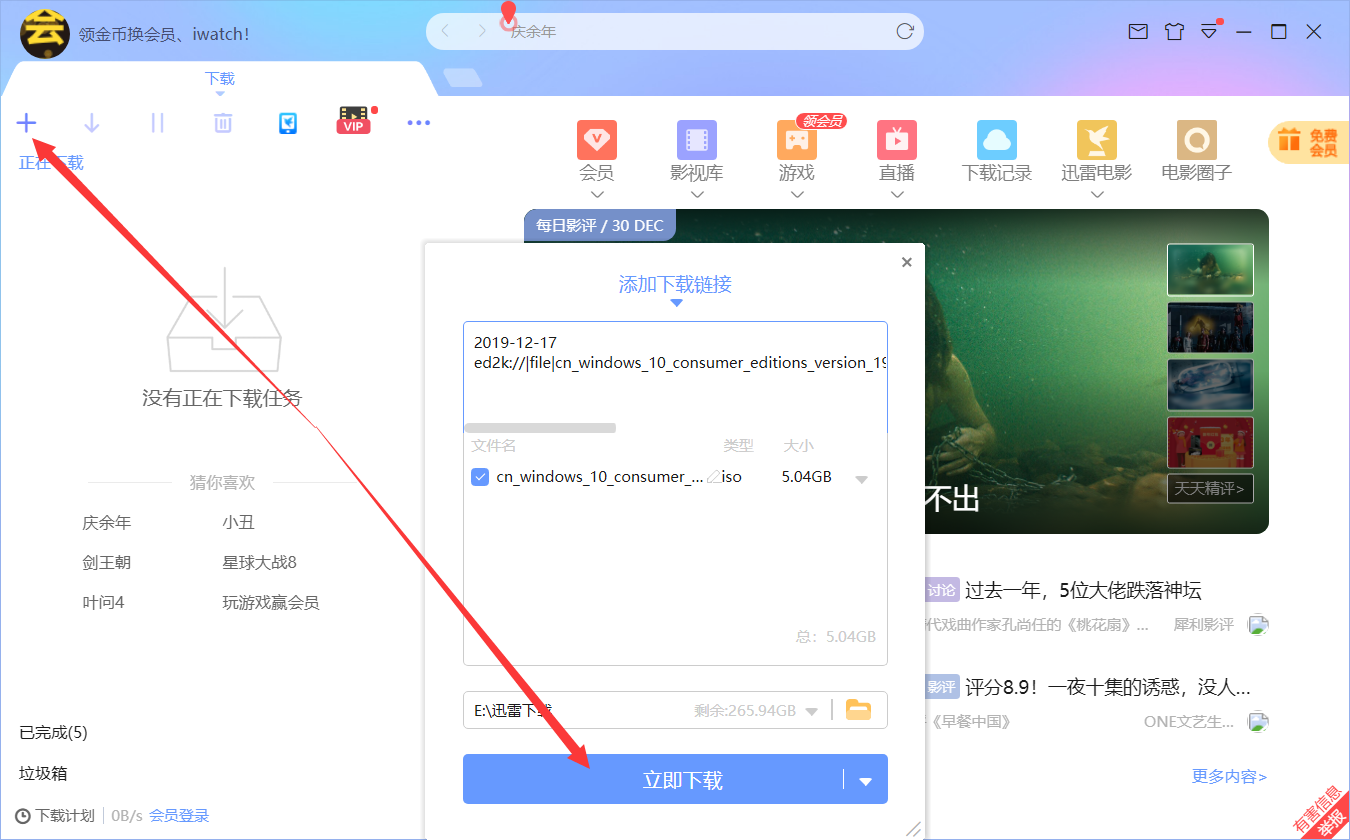The width and height of the screenshot is (1350, 840).
Task: Select the fourth red banner thumbnail
Action: click(1210, 443)
